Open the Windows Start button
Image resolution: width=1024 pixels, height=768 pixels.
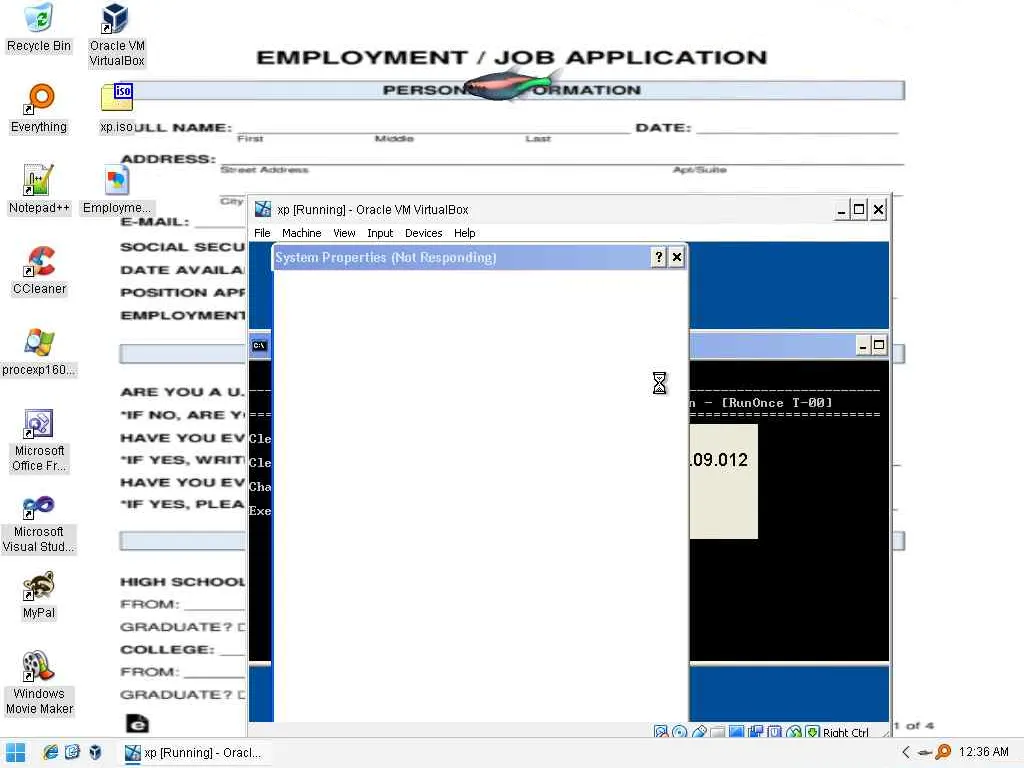[x=15, y=753]
